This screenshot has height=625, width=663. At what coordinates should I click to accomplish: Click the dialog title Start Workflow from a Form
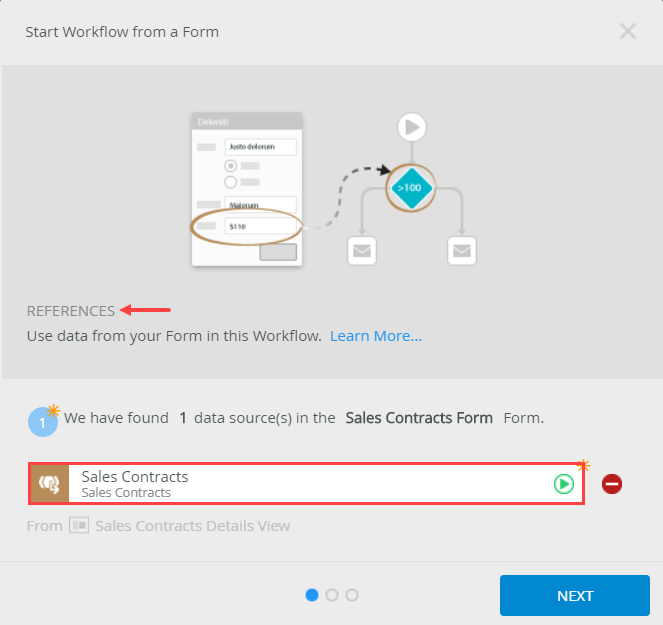[x=122, y=32]
